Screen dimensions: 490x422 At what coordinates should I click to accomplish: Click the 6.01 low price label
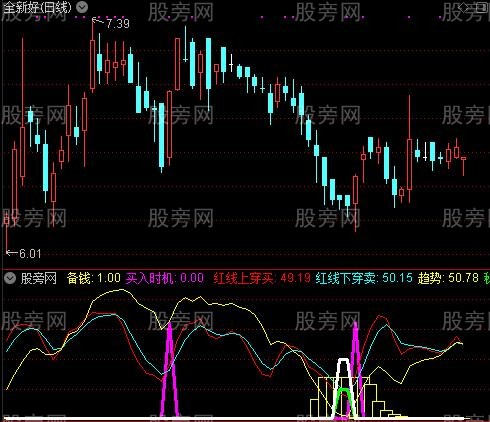click(30, 254)
